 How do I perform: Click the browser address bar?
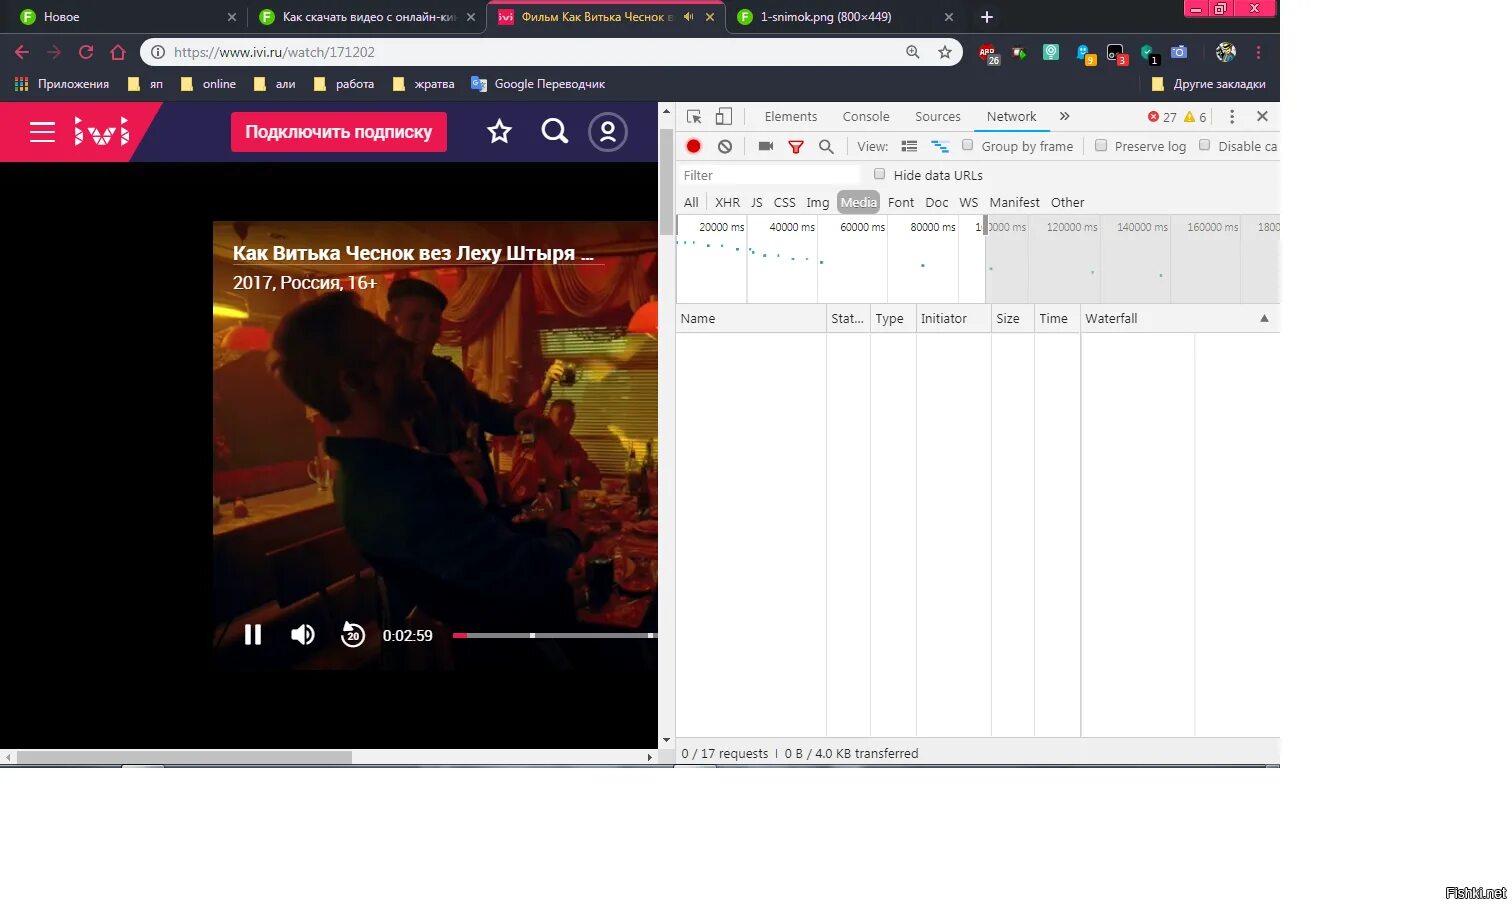(551, 52)
